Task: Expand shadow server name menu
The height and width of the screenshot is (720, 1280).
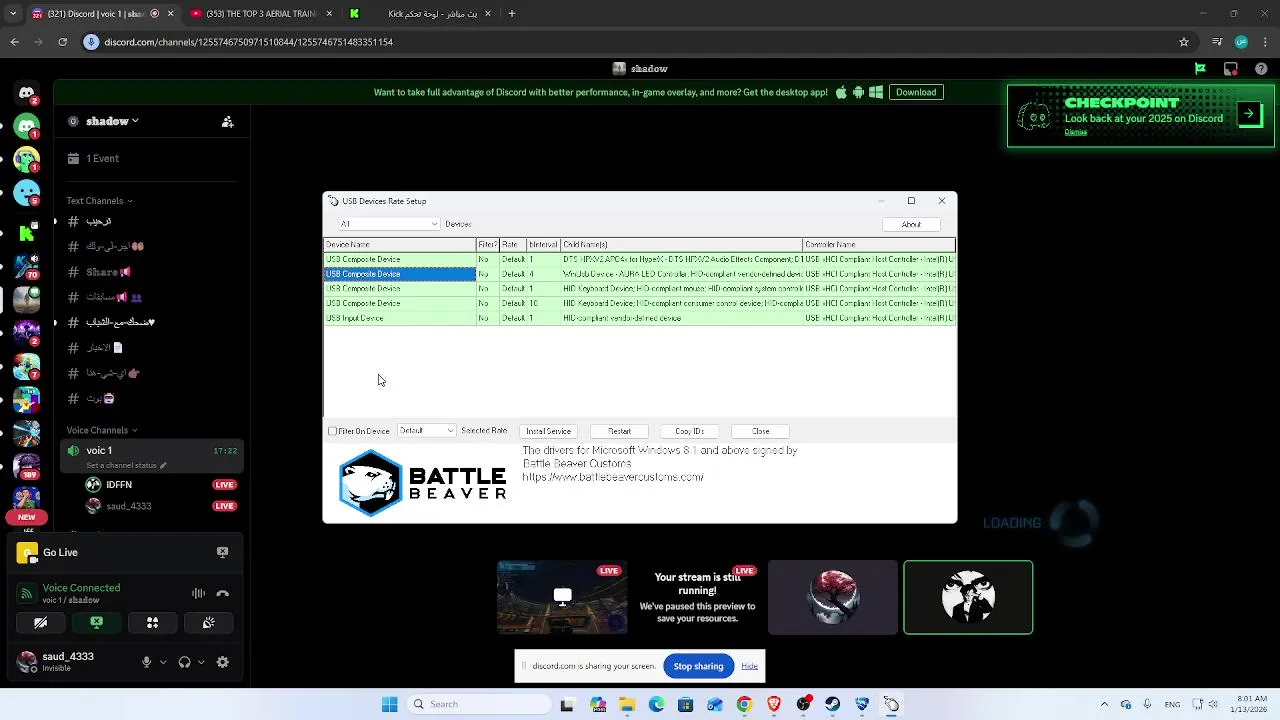Action: click(112, 121)
